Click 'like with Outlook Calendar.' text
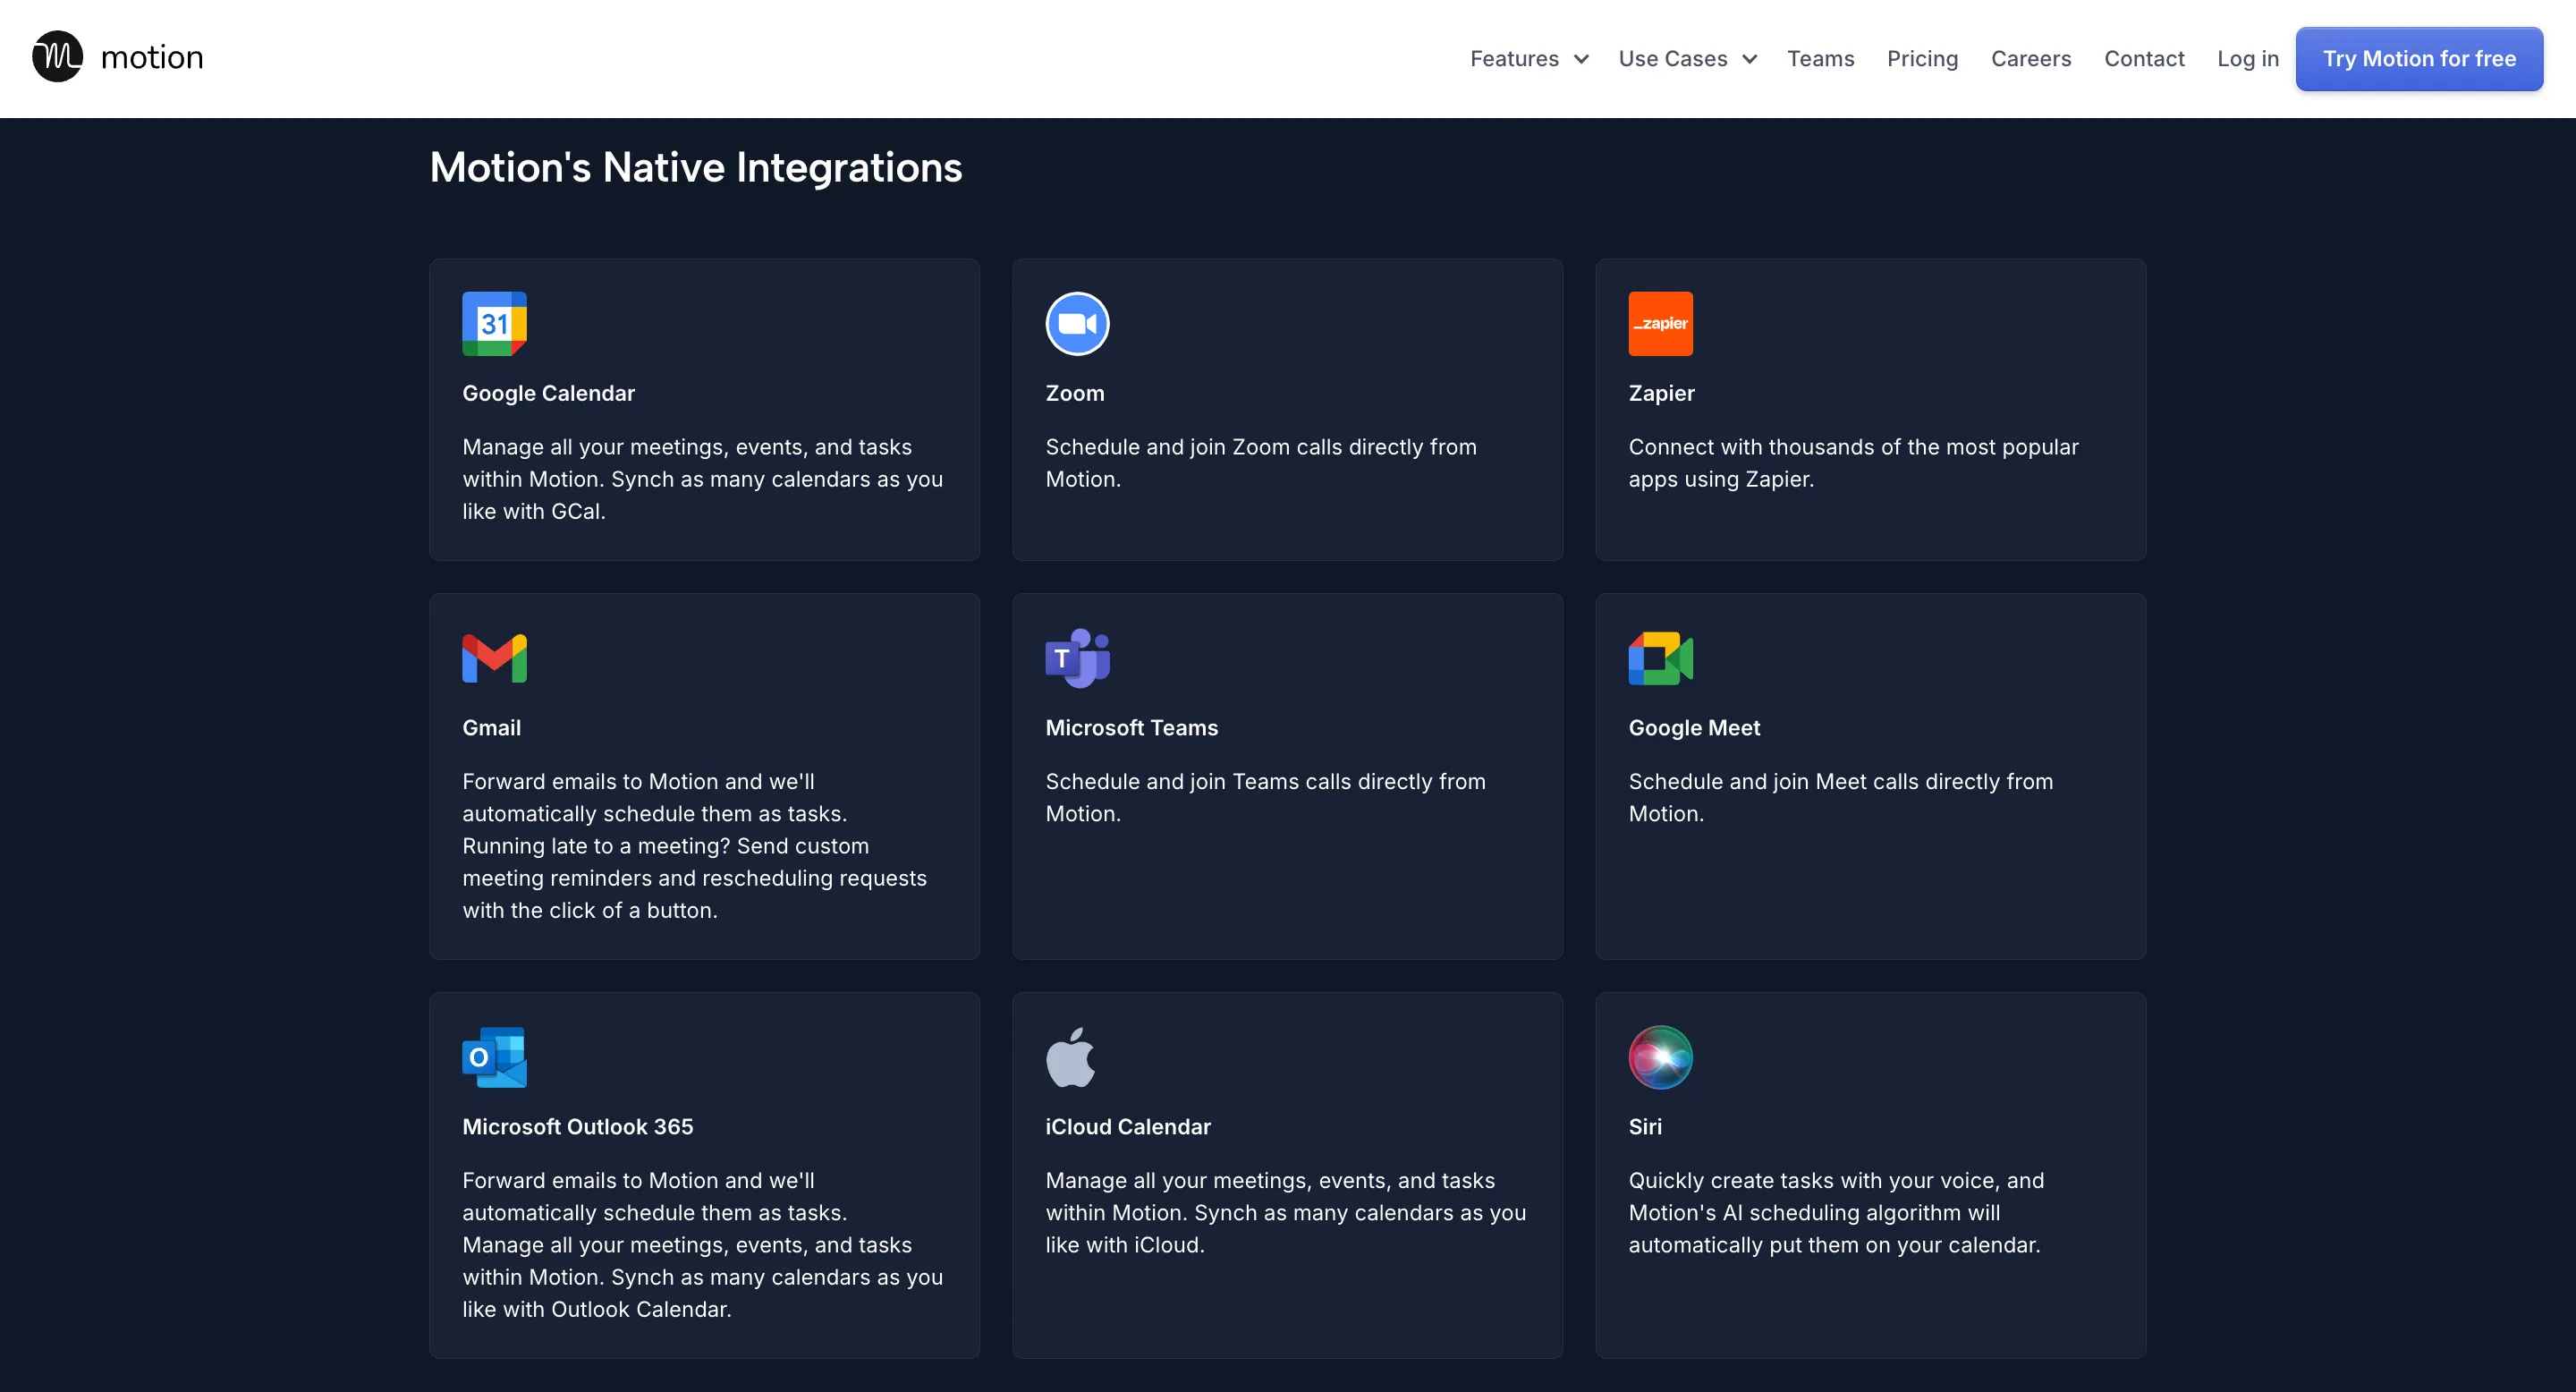Screen dimensions: 2576x1392 pyautogui.click(x=596, y=1309)
